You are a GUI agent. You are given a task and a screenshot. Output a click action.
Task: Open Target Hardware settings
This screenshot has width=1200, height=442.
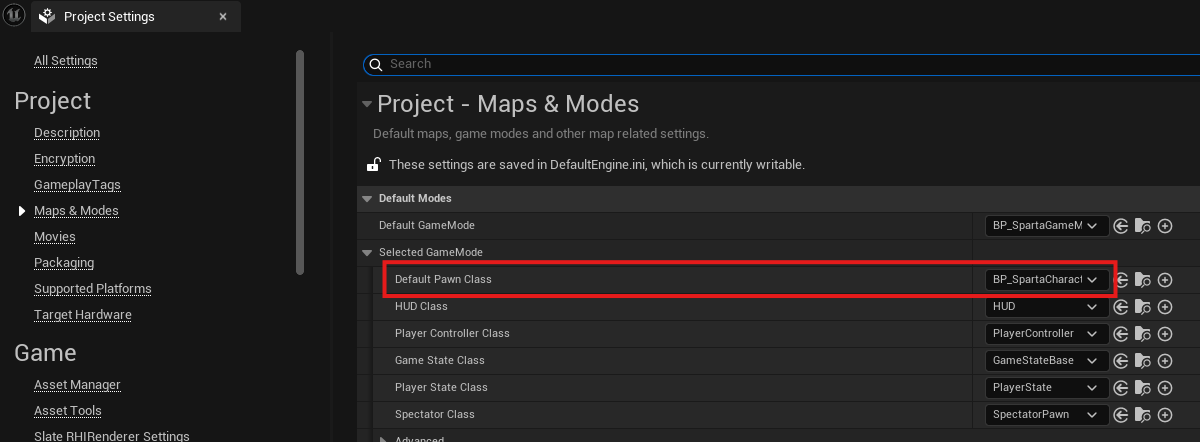(x=83, y=315)
